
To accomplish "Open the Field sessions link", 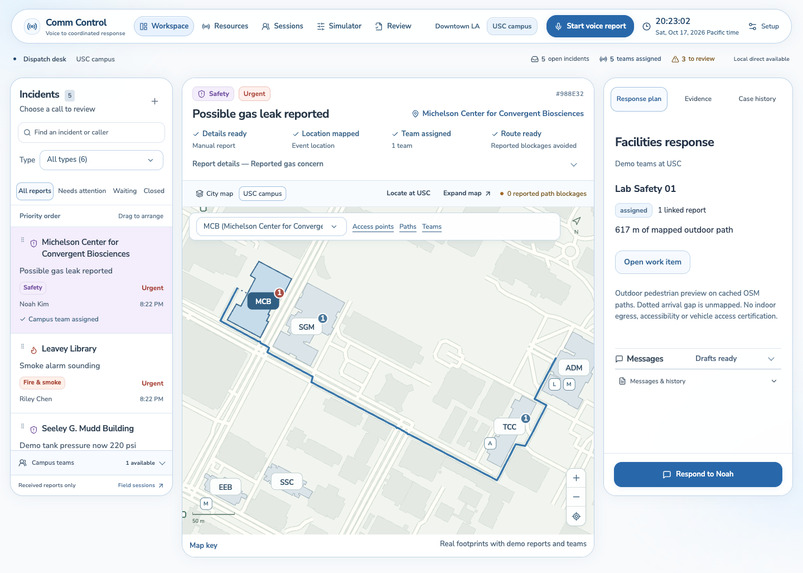I will [x=140, y=485].
